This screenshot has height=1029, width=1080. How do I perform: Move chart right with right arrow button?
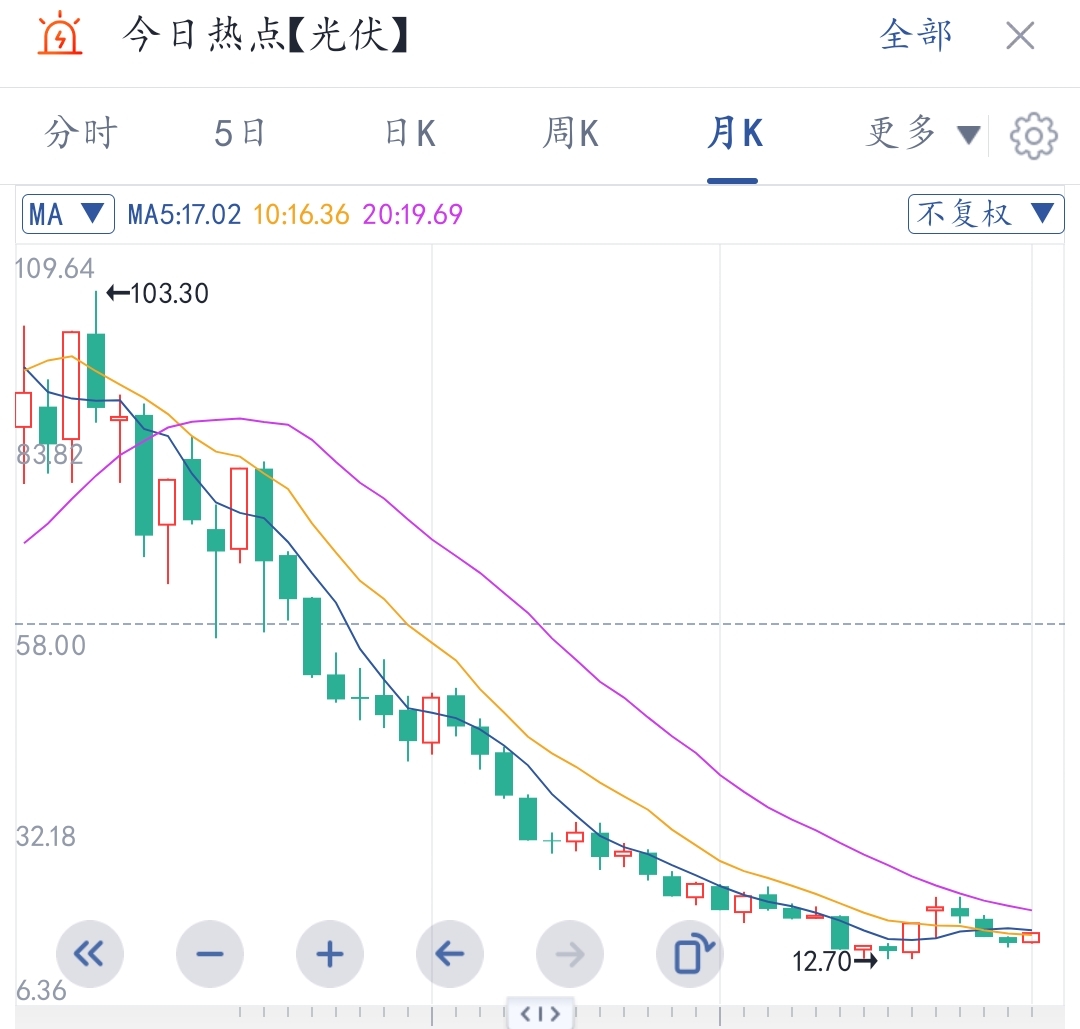pyautogui.click(x=570, y=954)
